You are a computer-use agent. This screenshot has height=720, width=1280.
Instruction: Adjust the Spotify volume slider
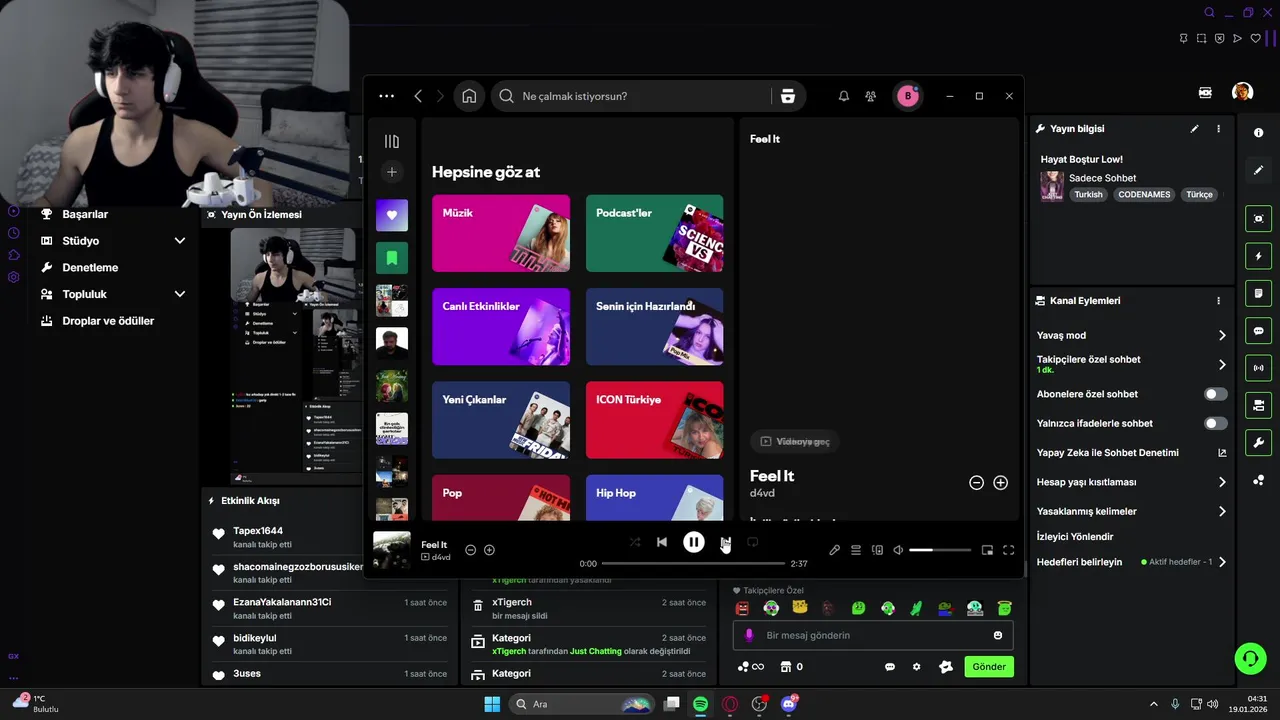(940, 550)
